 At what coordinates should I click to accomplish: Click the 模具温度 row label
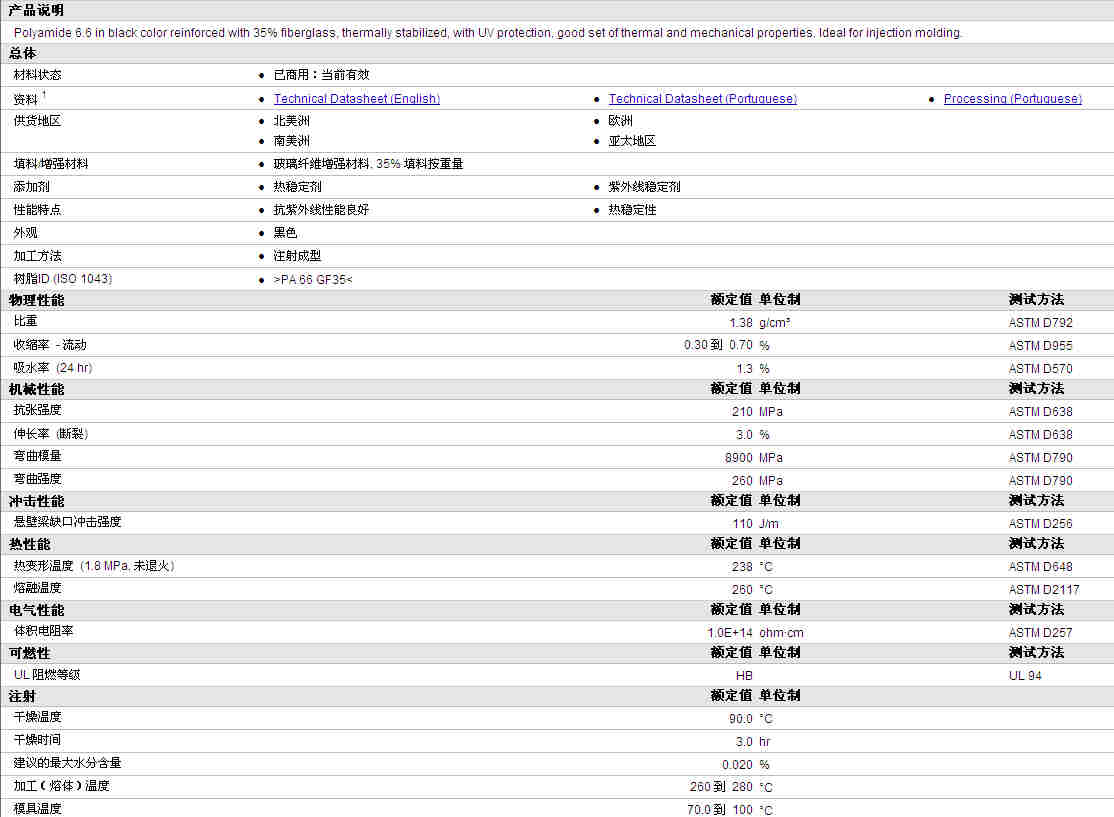pyautogui.click(x=38, y=808)
